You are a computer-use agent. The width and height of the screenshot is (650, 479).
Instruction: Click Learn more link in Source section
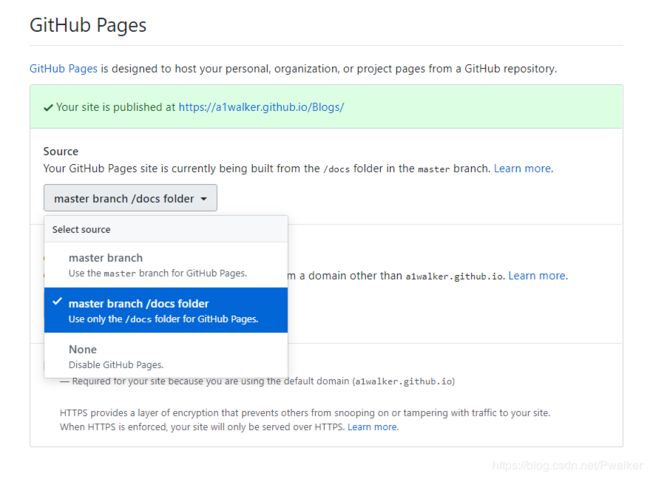[x=523, y=168]
